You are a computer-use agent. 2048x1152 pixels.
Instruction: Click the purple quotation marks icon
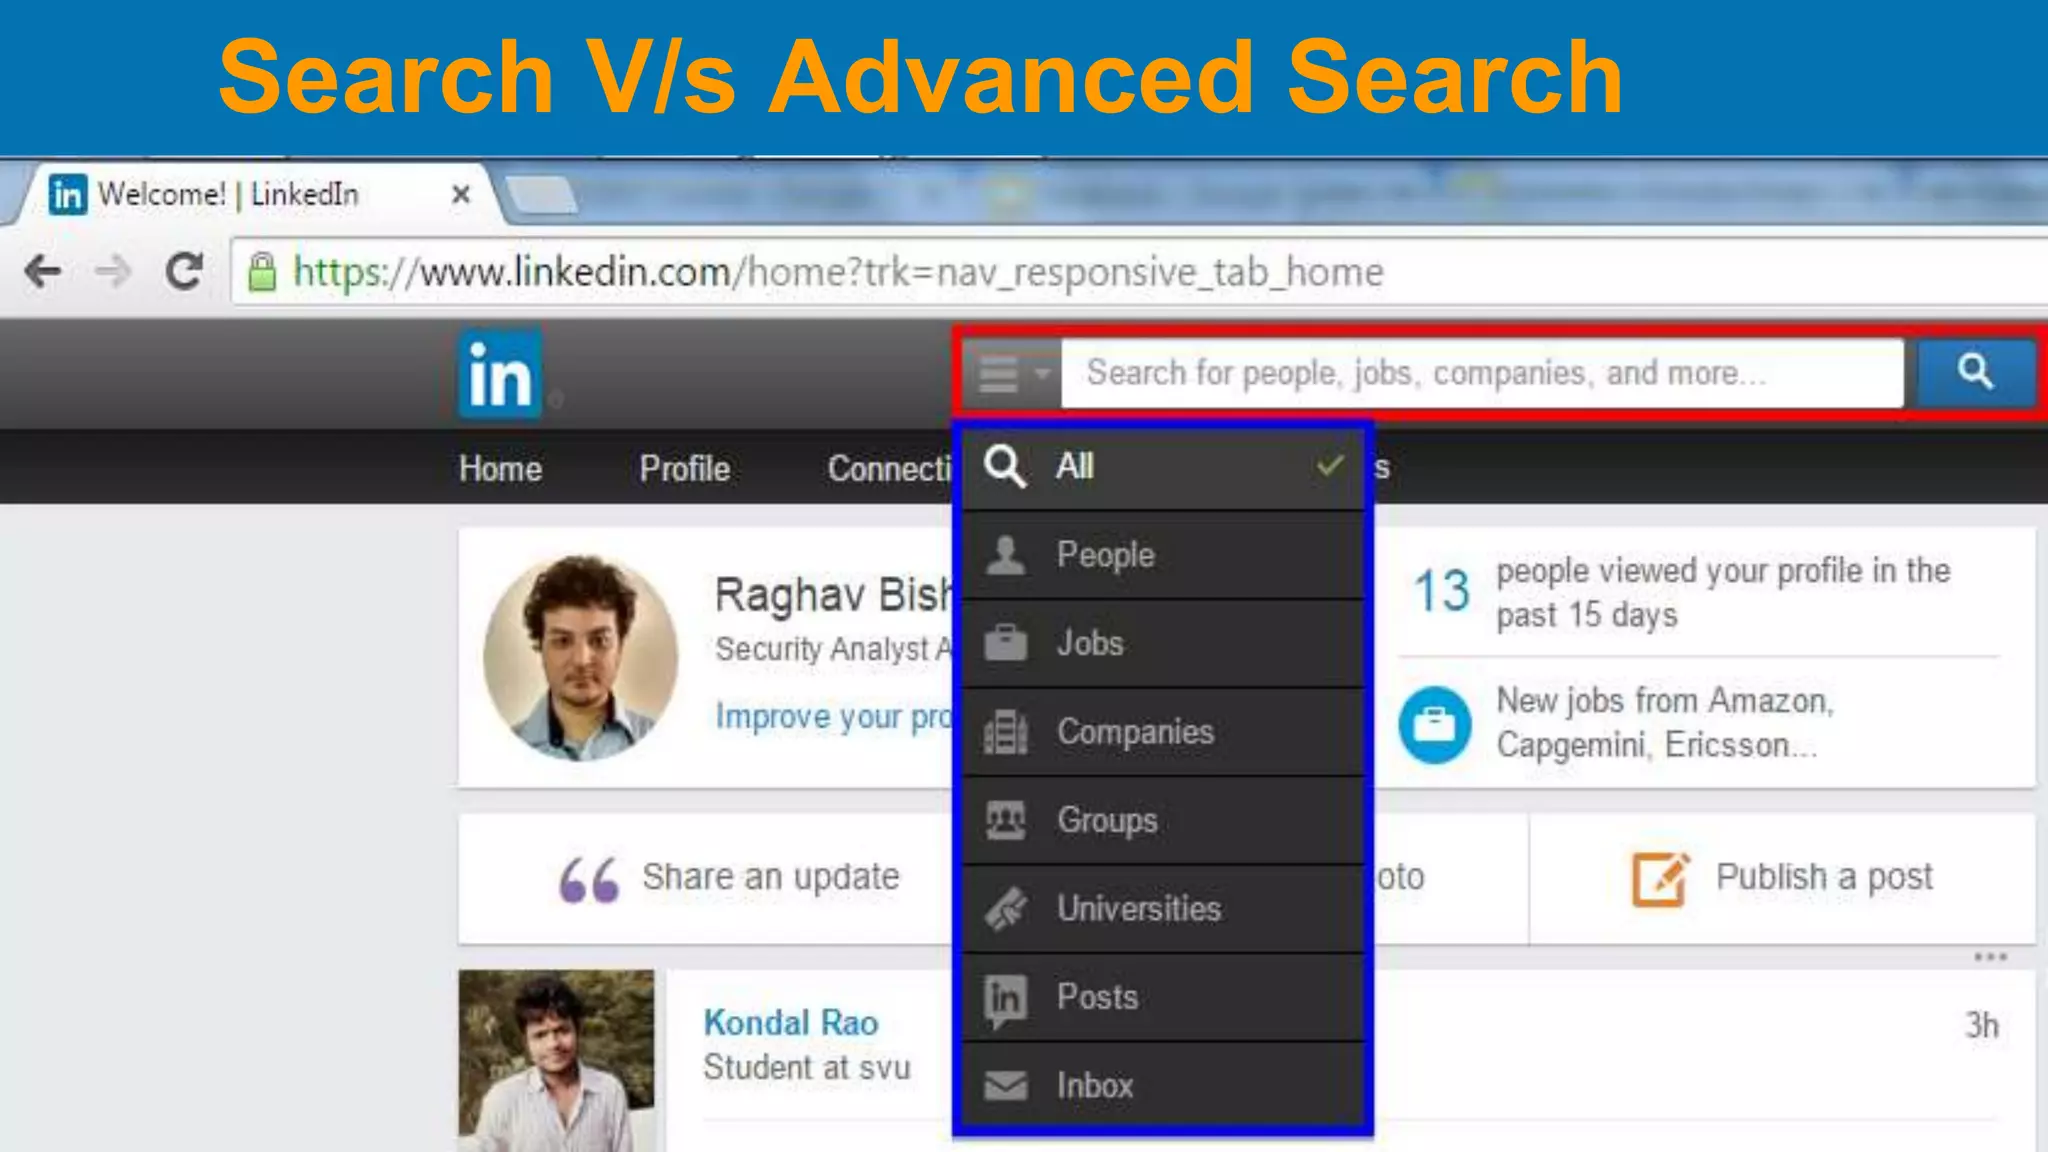pyautogui.click(x=589, y=880)
